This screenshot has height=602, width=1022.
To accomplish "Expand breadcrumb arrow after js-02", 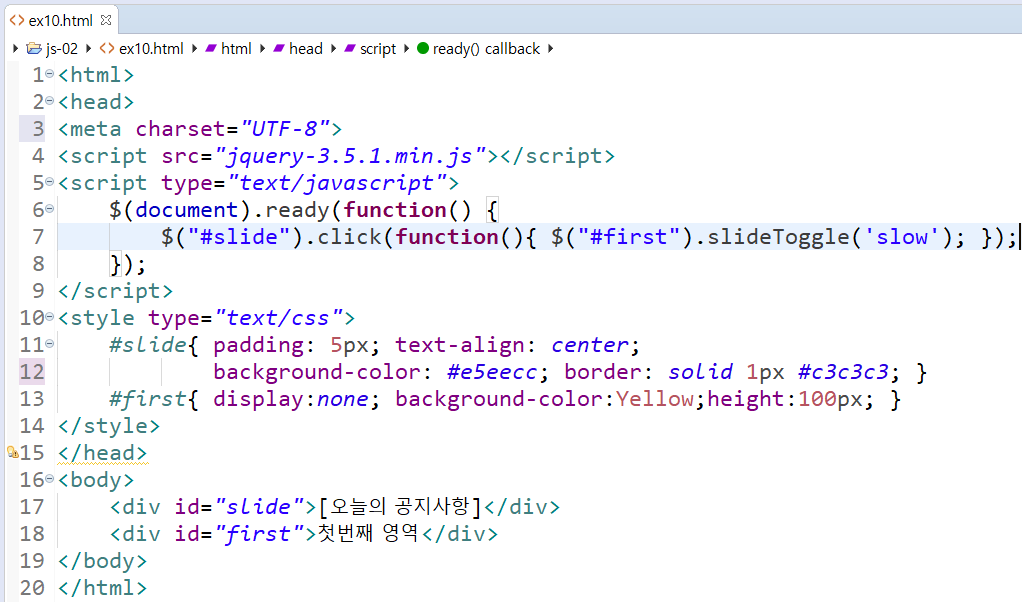I will tap(89, 49).
